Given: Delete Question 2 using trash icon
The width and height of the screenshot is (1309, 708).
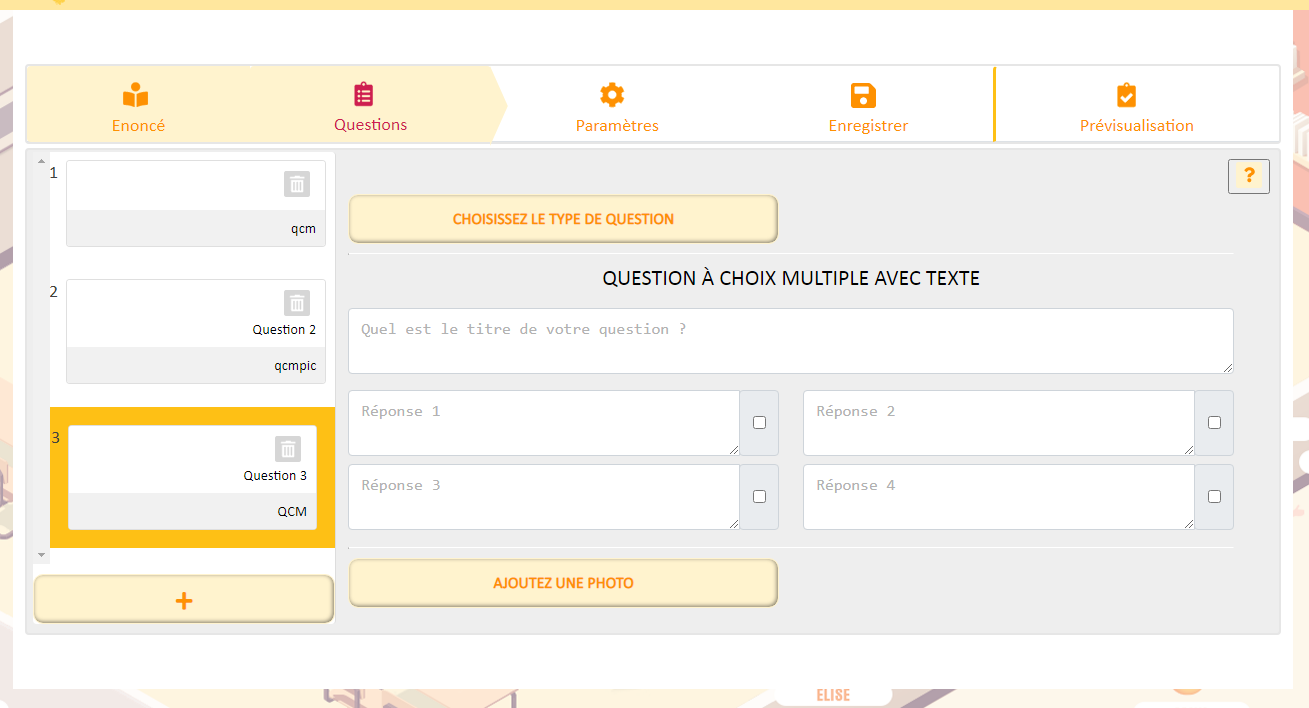Looking at the screenshot, I should pos(297,303).
